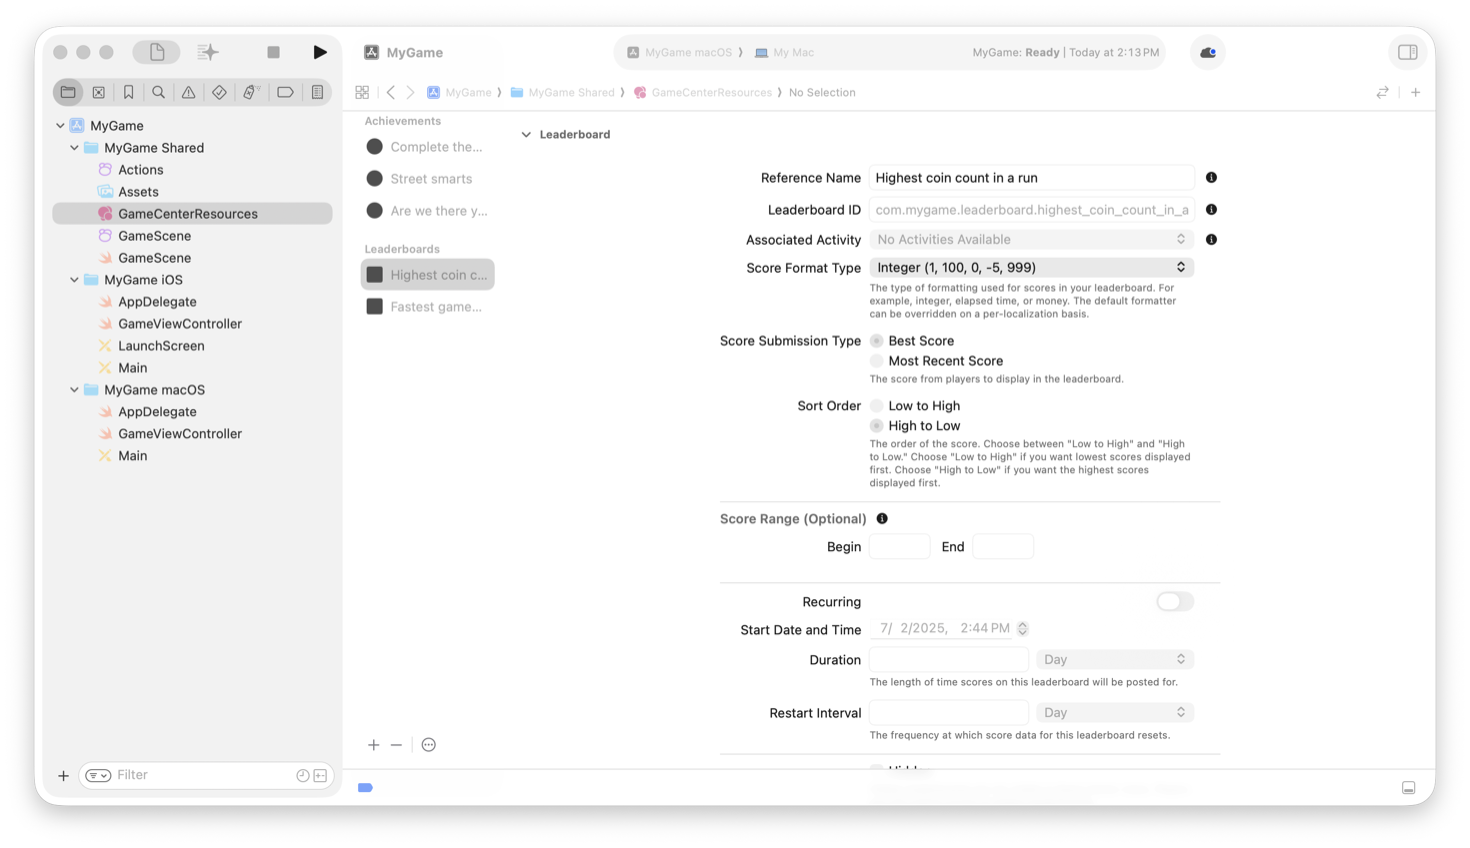Viewport: 1470px width, 848px height.
Task: Open the Duration unit Day dropdown
Action: pos(1114,659)
